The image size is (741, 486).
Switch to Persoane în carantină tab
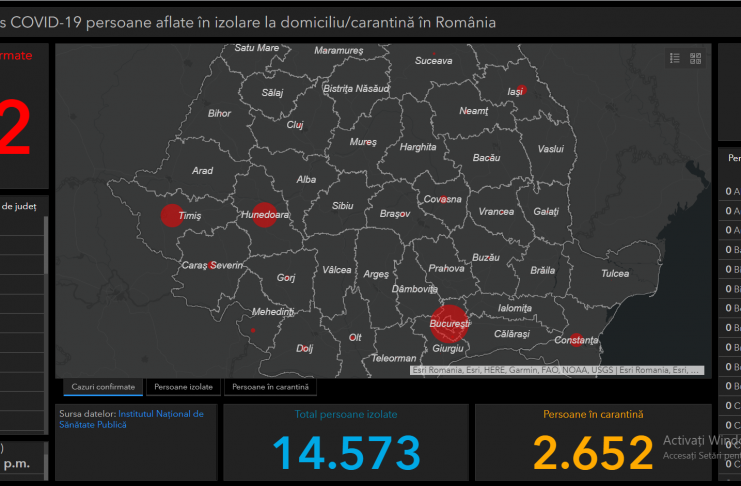(269, 386)
